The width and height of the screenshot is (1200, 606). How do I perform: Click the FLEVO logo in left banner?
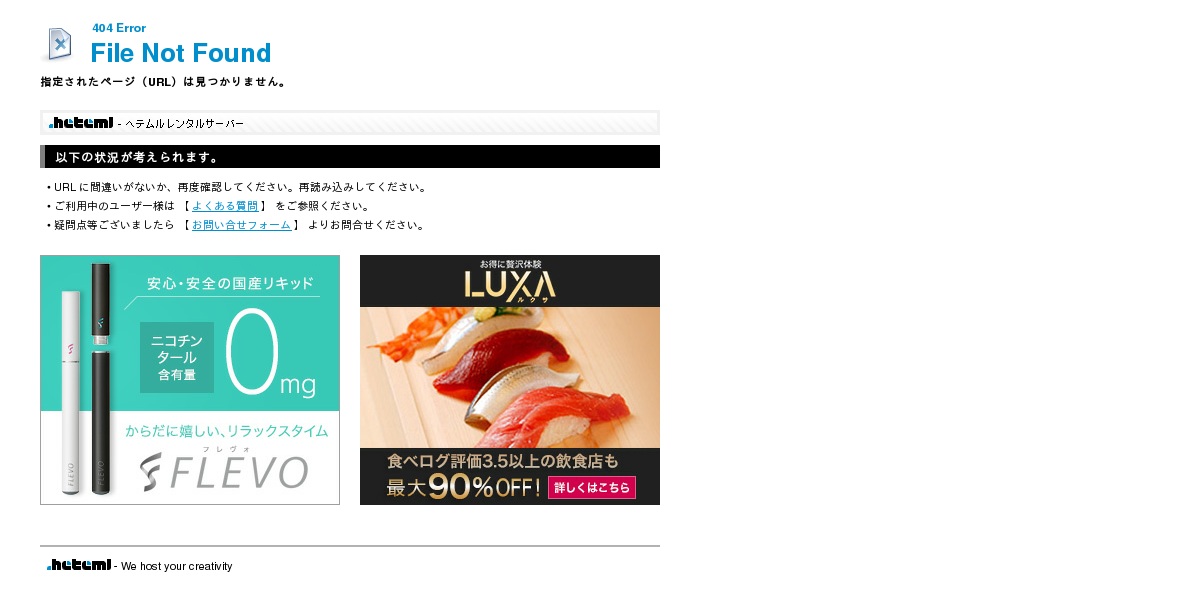point(224,471)
